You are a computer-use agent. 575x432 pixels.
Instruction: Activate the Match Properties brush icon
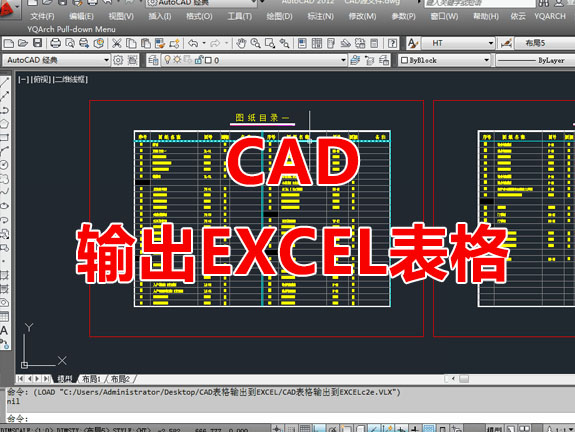point(160,43)
